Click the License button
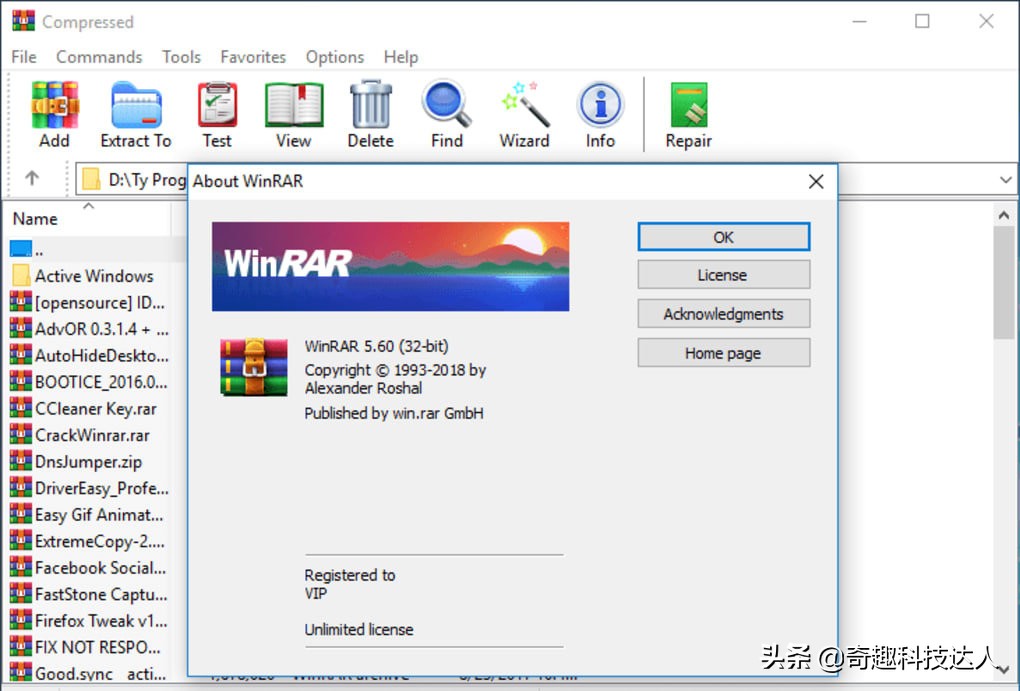Screen dimensions: 1020x691 coord(723,275)
